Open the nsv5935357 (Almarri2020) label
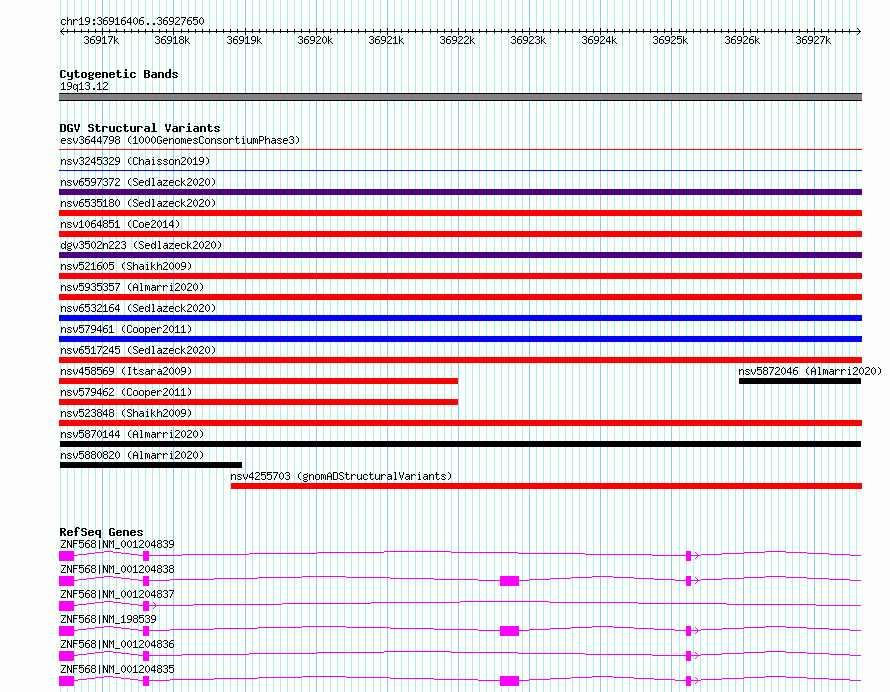Screen dimensions: 890x692 coord(132,287)
